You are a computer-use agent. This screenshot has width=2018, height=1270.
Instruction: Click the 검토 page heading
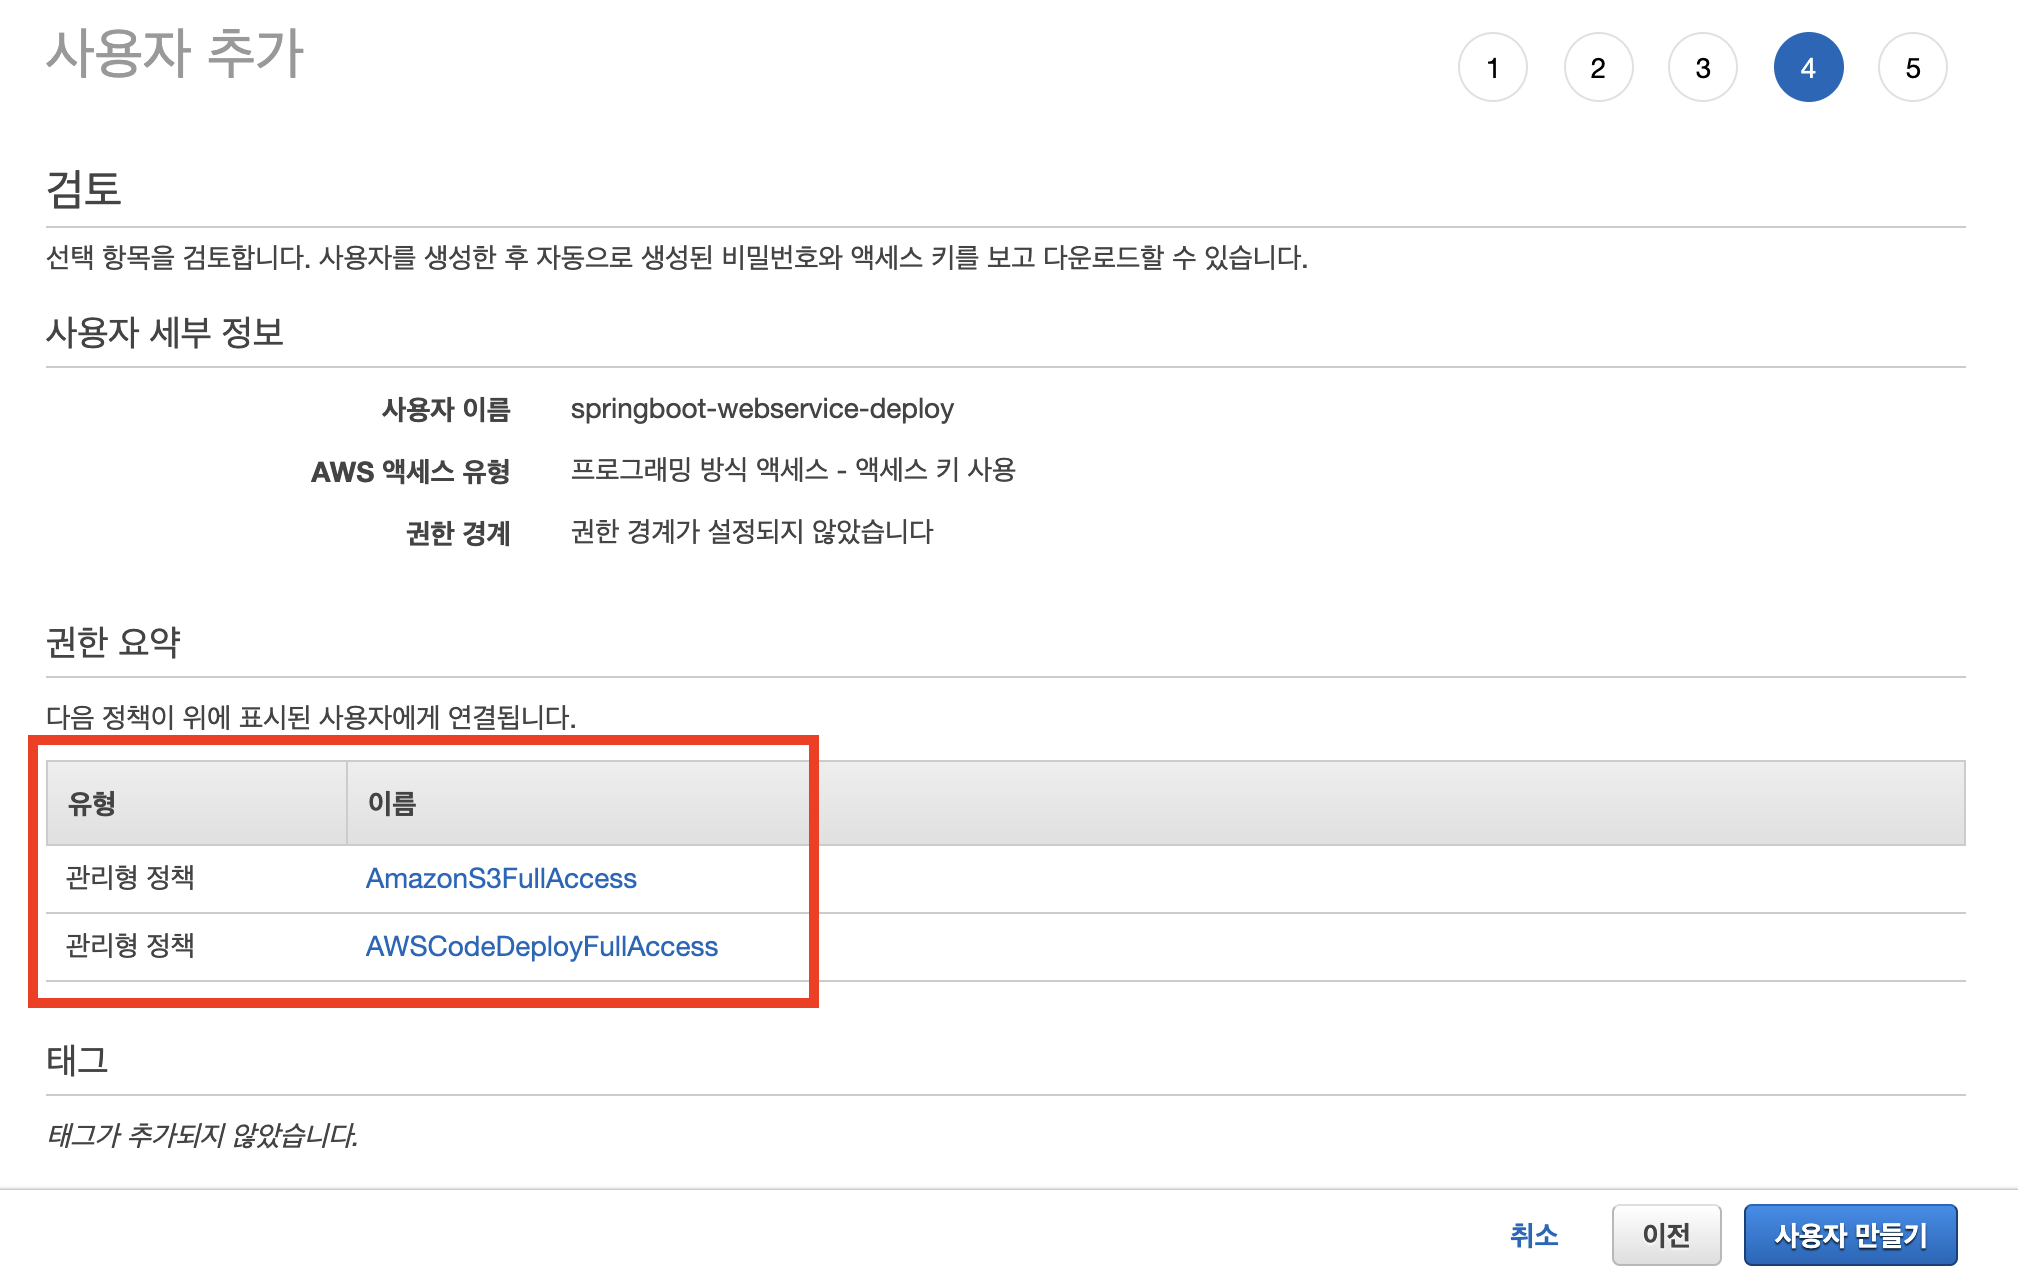click(x=84, y=189)
